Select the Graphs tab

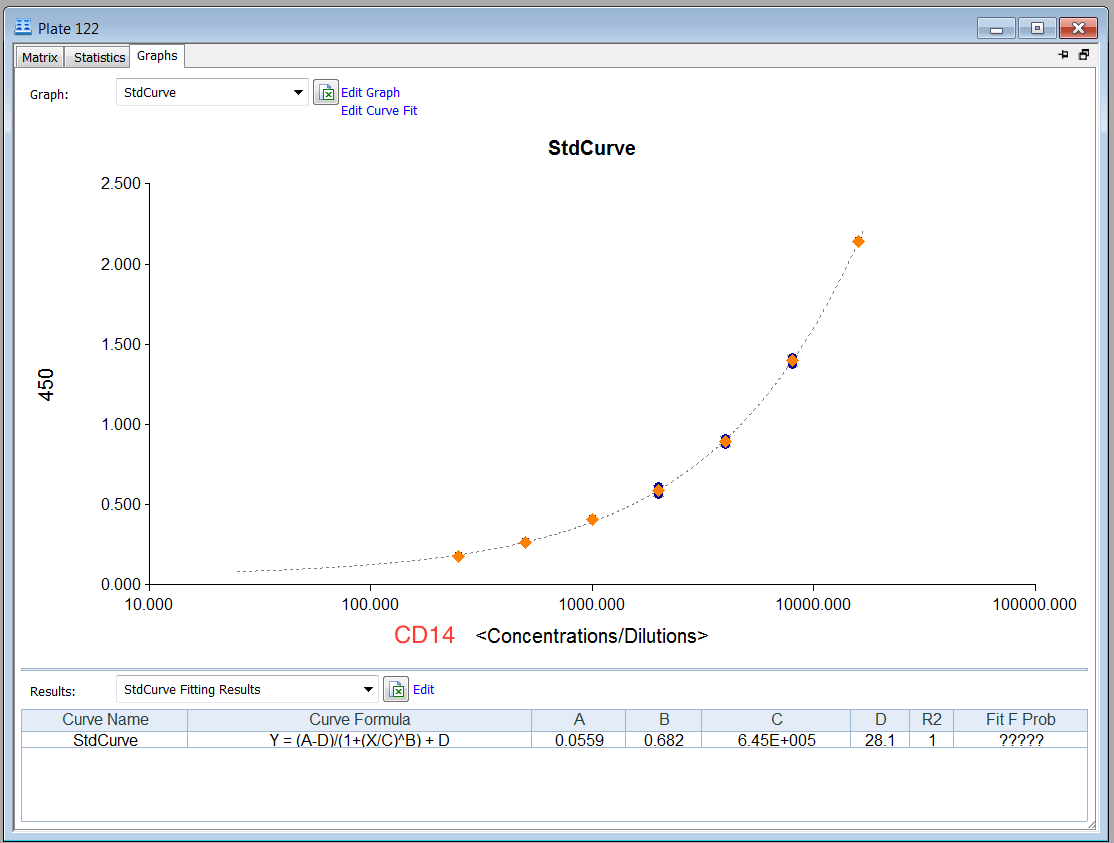tap(157, 55)
